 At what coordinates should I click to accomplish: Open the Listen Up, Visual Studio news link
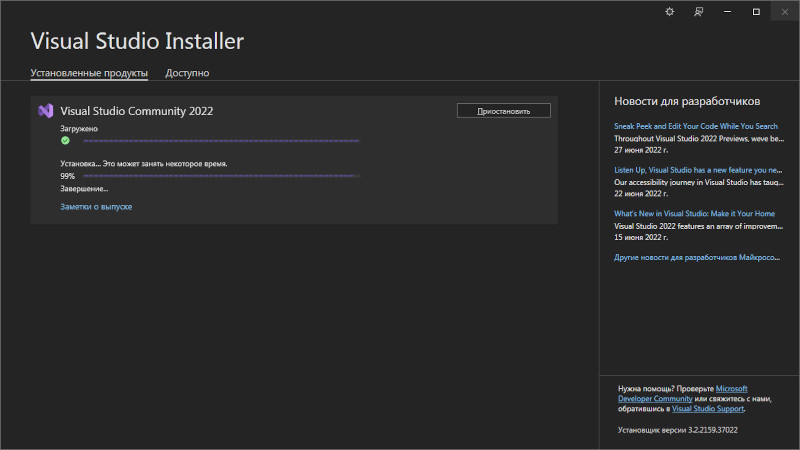coord(697,170)
